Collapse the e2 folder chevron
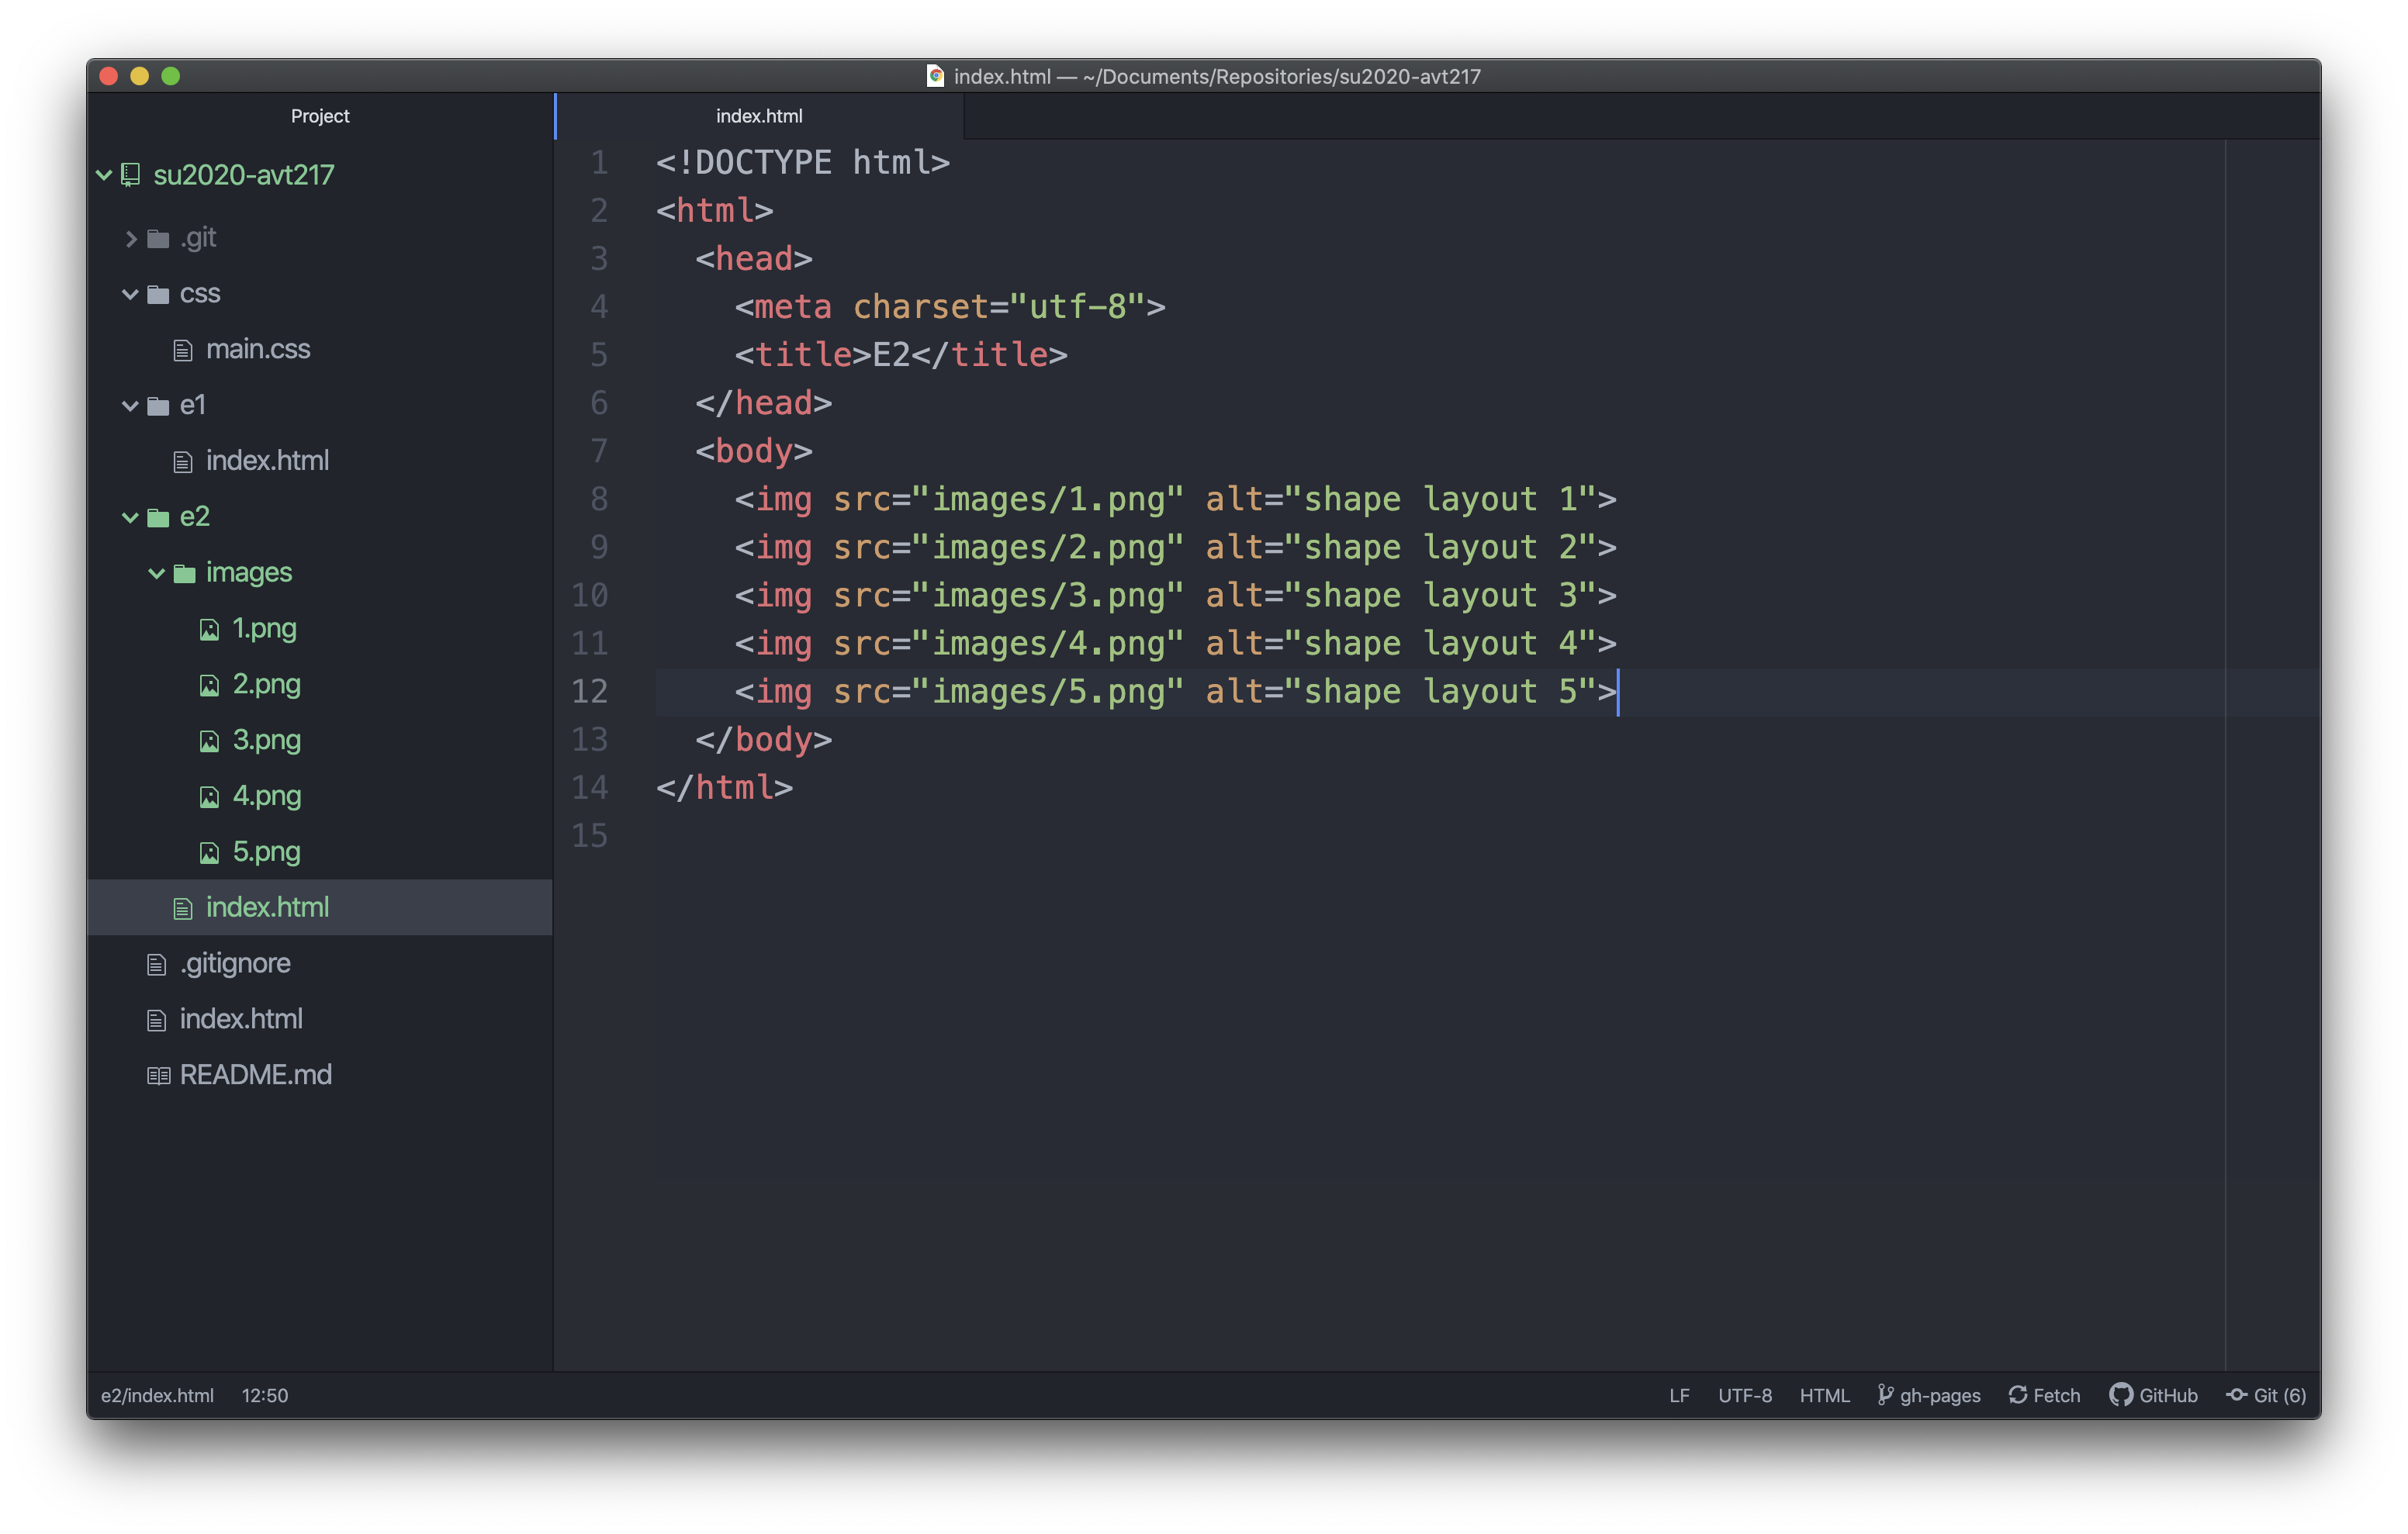The width and height of the screenshot is (2408, 1534). pyautogui.click(x=130, y=517)
